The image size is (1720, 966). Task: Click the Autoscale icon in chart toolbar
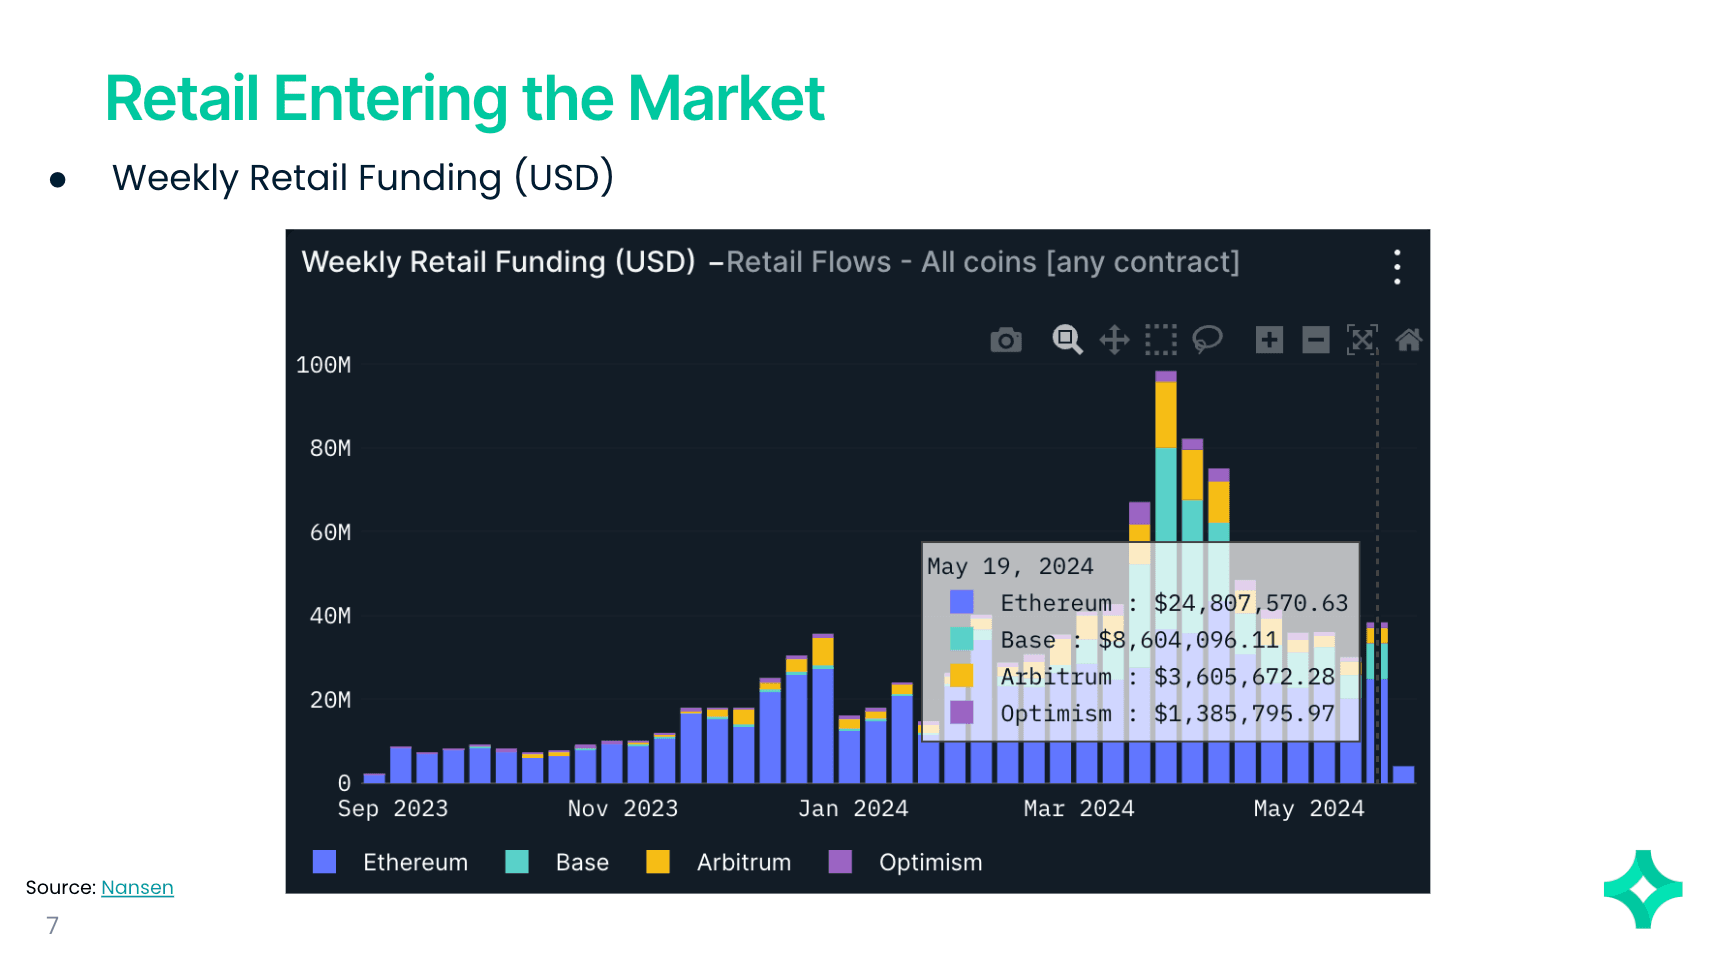tap(1362, 340)
